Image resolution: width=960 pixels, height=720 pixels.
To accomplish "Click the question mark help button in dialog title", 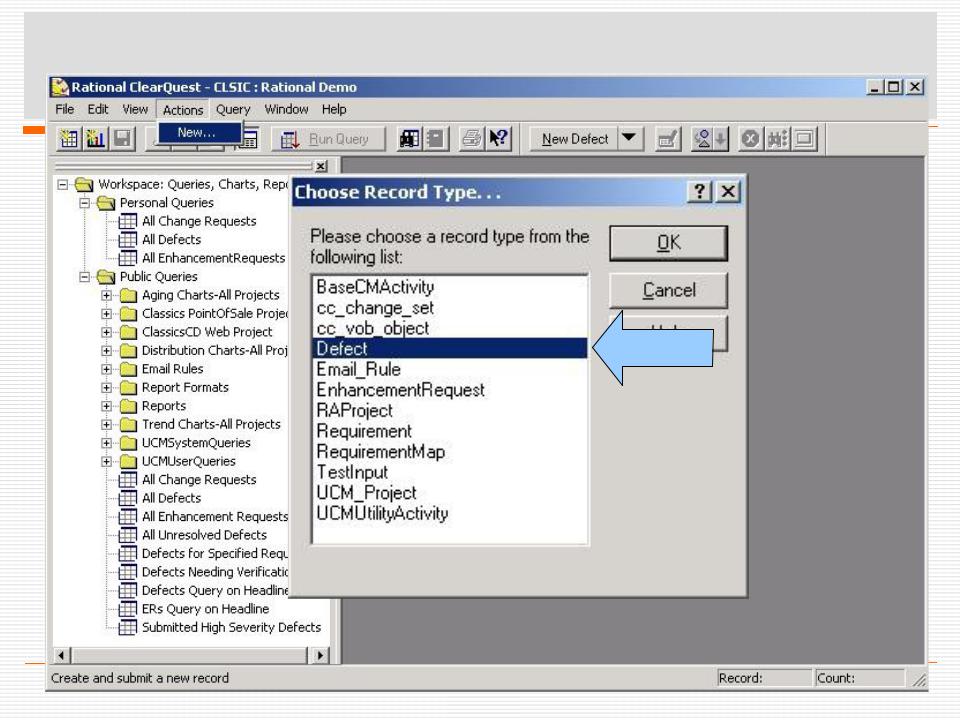I will (699, 192).
